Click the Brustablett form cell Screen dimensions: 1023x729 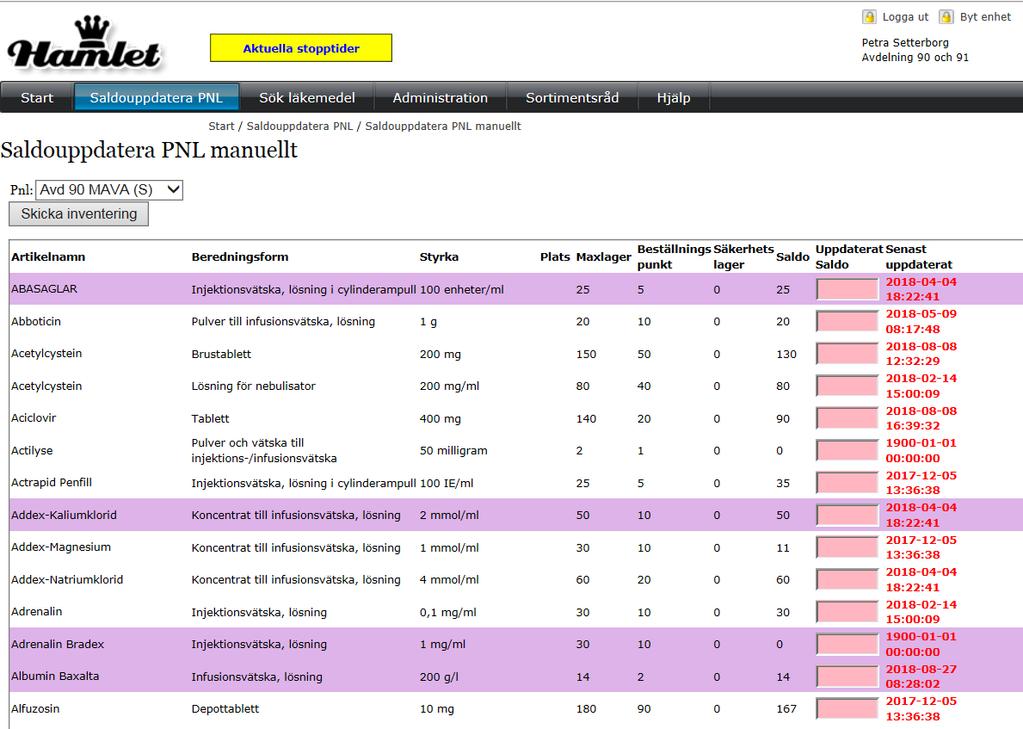click(x=221, y=354)
